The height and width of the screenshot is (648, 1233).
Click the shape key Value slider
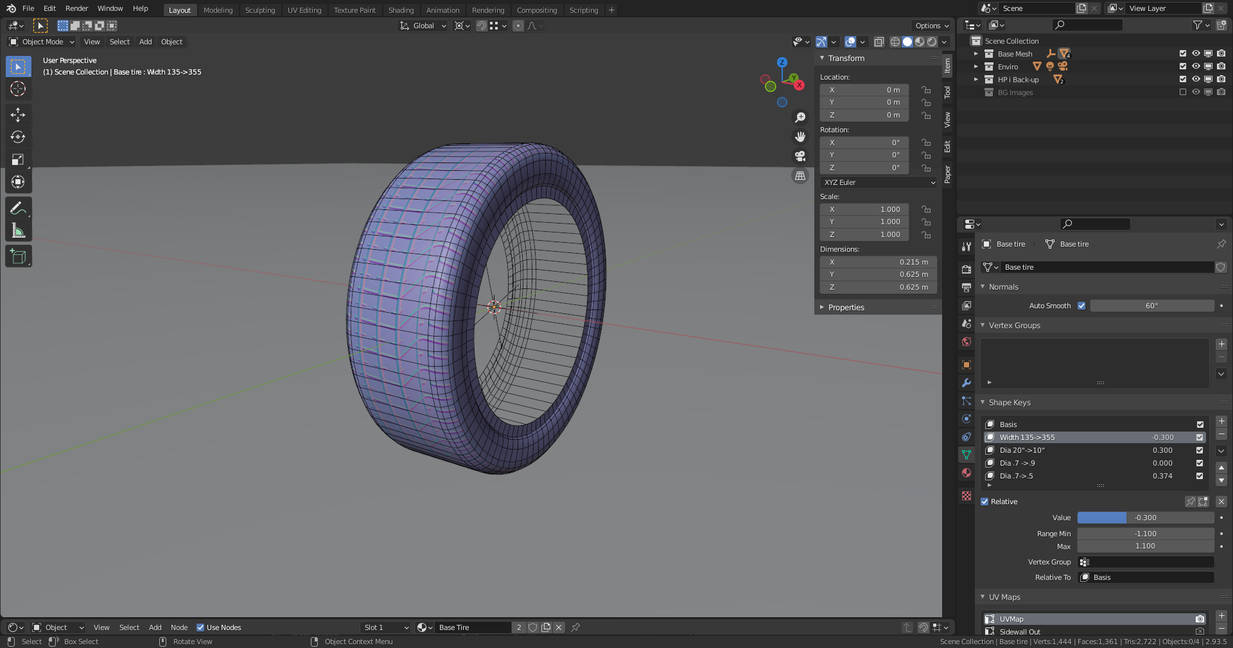pos(1144,518)
